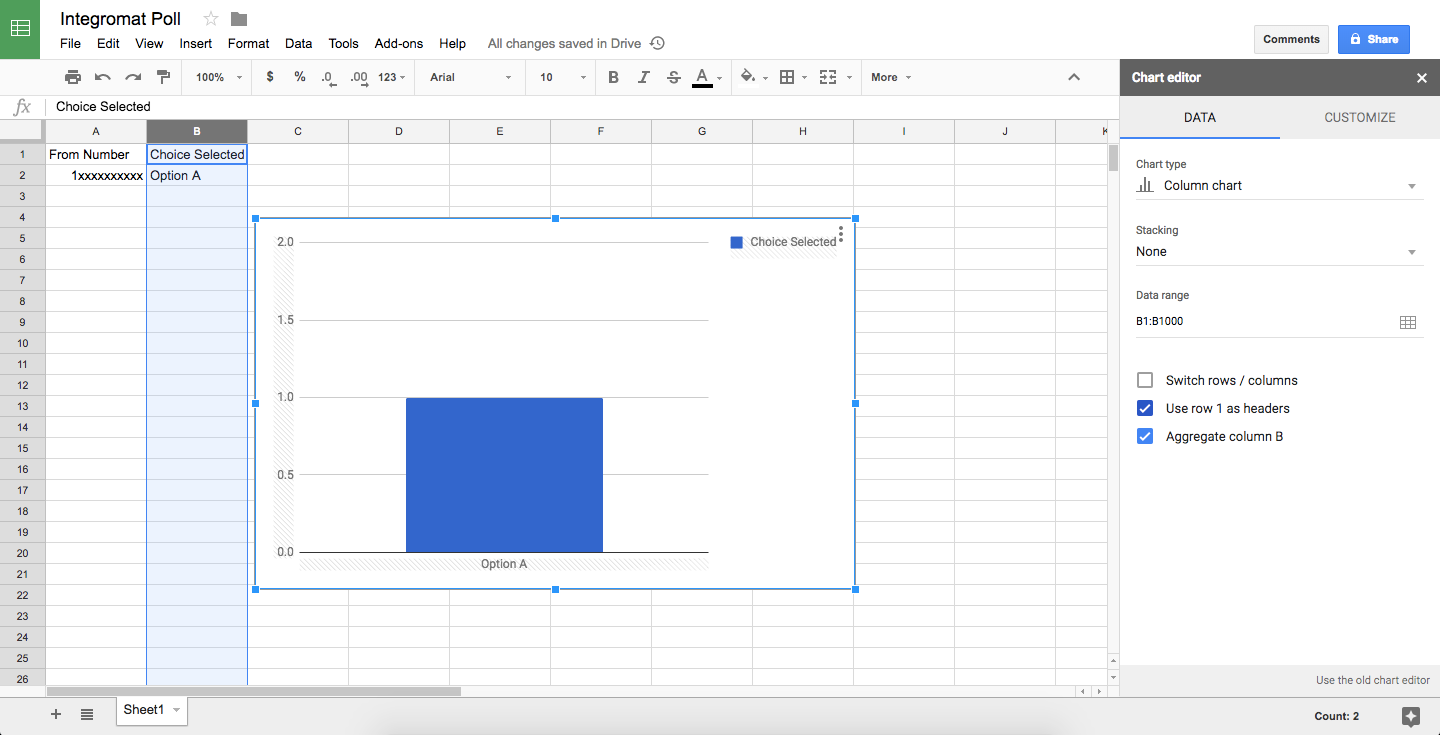Image resolution: width=1440 pixels, height=735 pixels.
Task: Open the data range grid selector icon
Action: [x=1408, y=322]
